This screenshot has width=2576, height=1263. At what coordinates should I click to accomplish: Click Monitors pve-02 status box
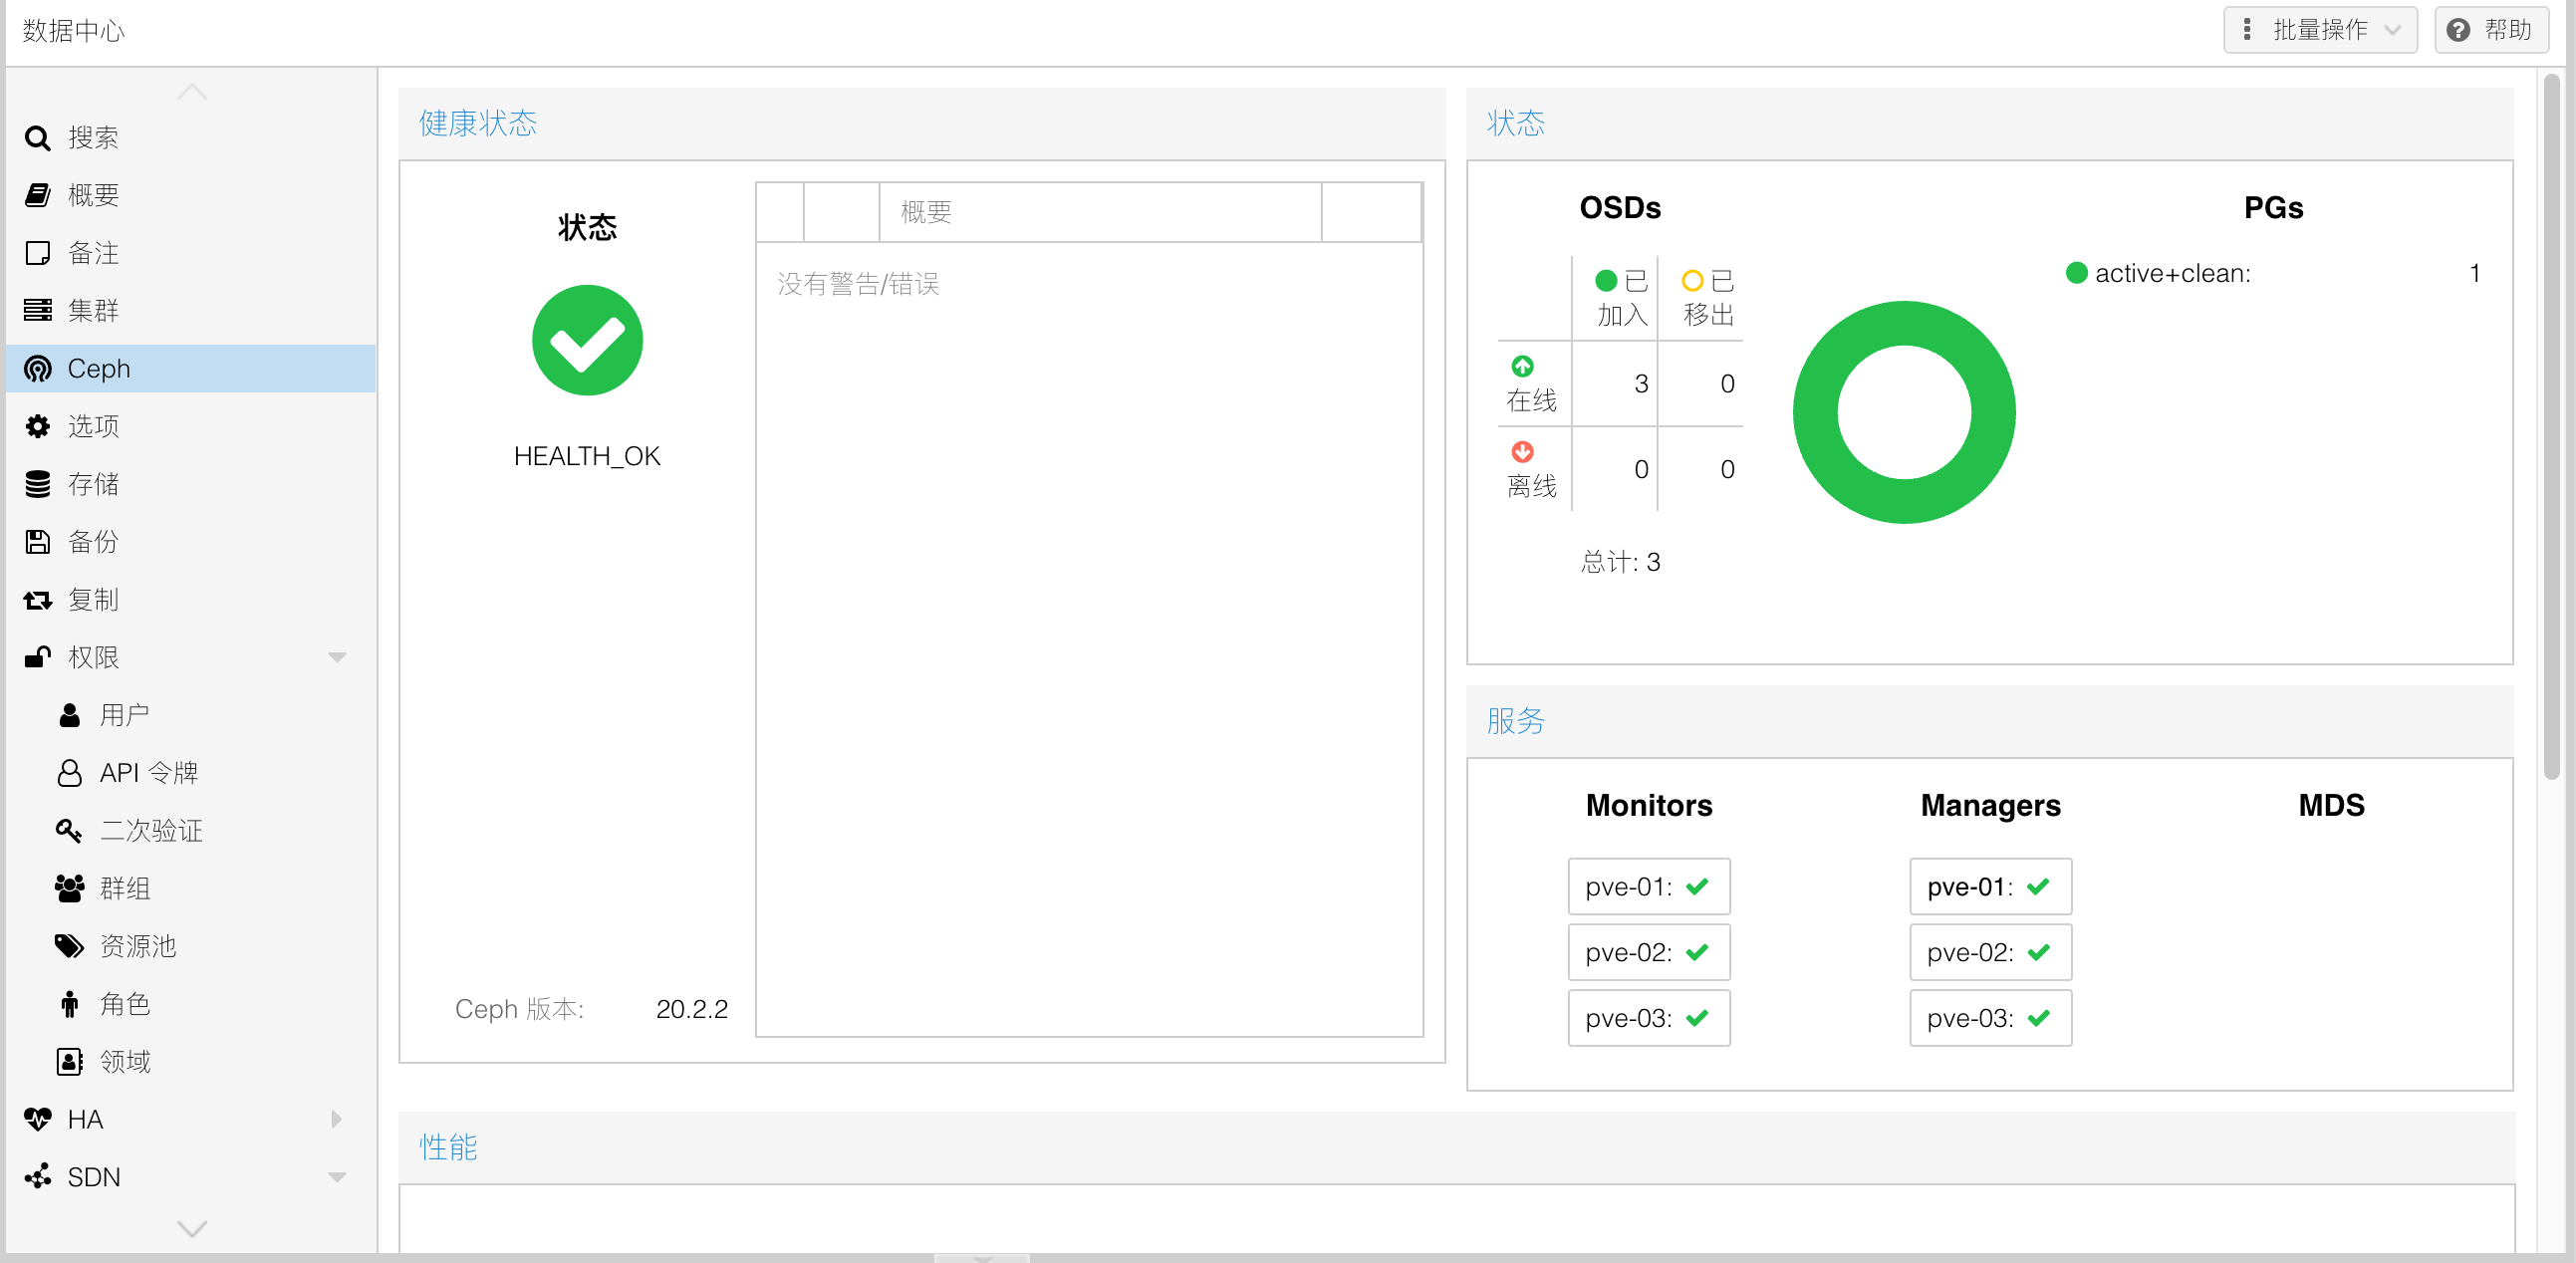tap(1649, 953)
